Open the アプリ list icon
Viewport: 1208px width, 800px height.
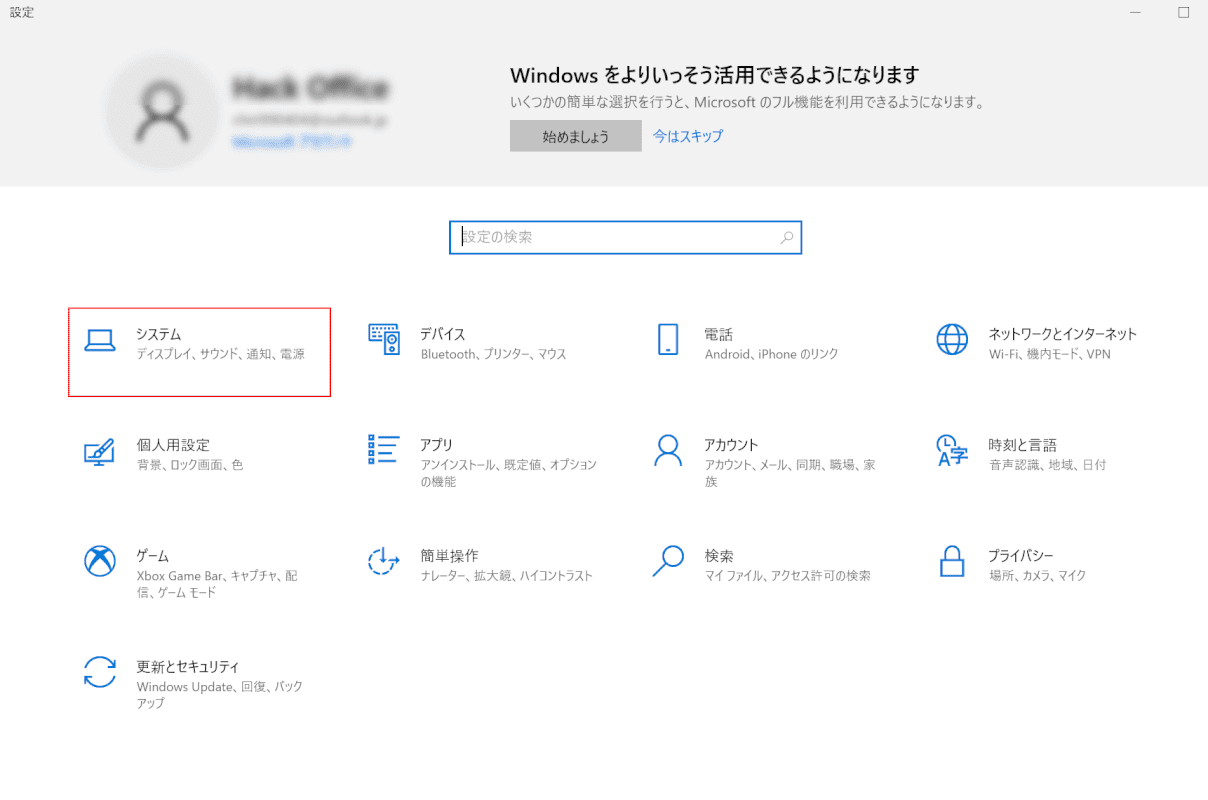tap(384, 450)
